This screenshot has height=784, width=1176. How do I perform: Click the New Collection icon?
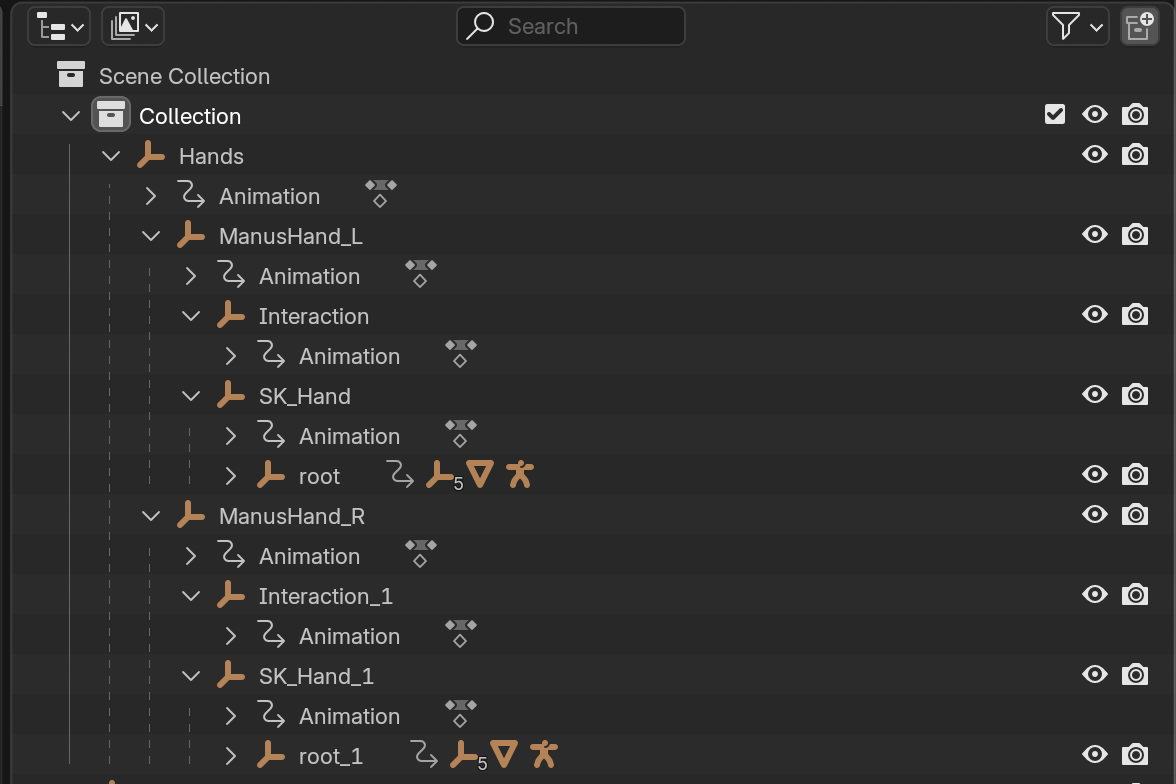click(x=1139, y=26)
